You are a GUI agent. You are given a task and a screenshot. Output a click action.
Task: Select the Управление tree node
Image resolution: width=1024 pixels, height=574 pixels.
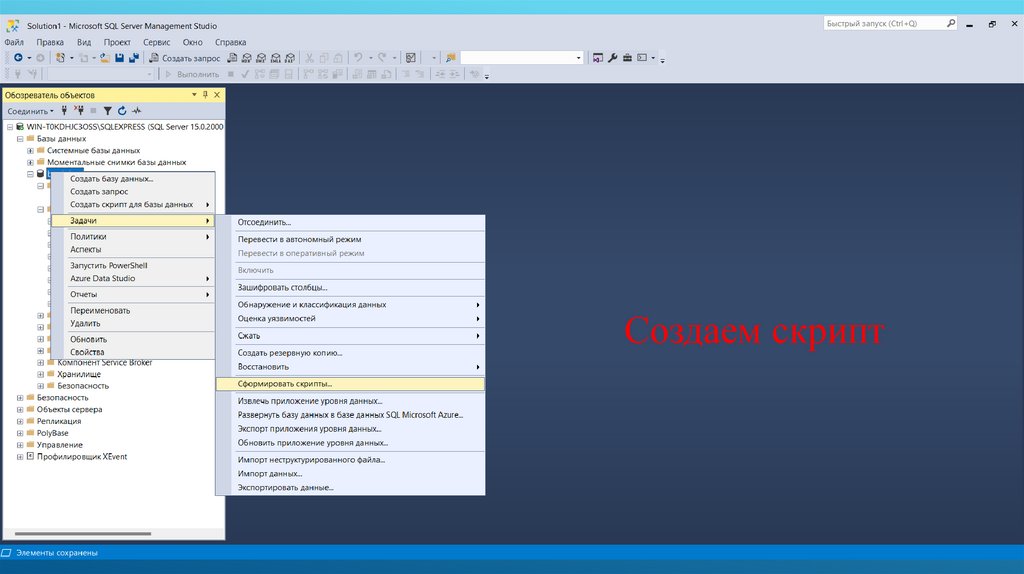tap(60, 444)
